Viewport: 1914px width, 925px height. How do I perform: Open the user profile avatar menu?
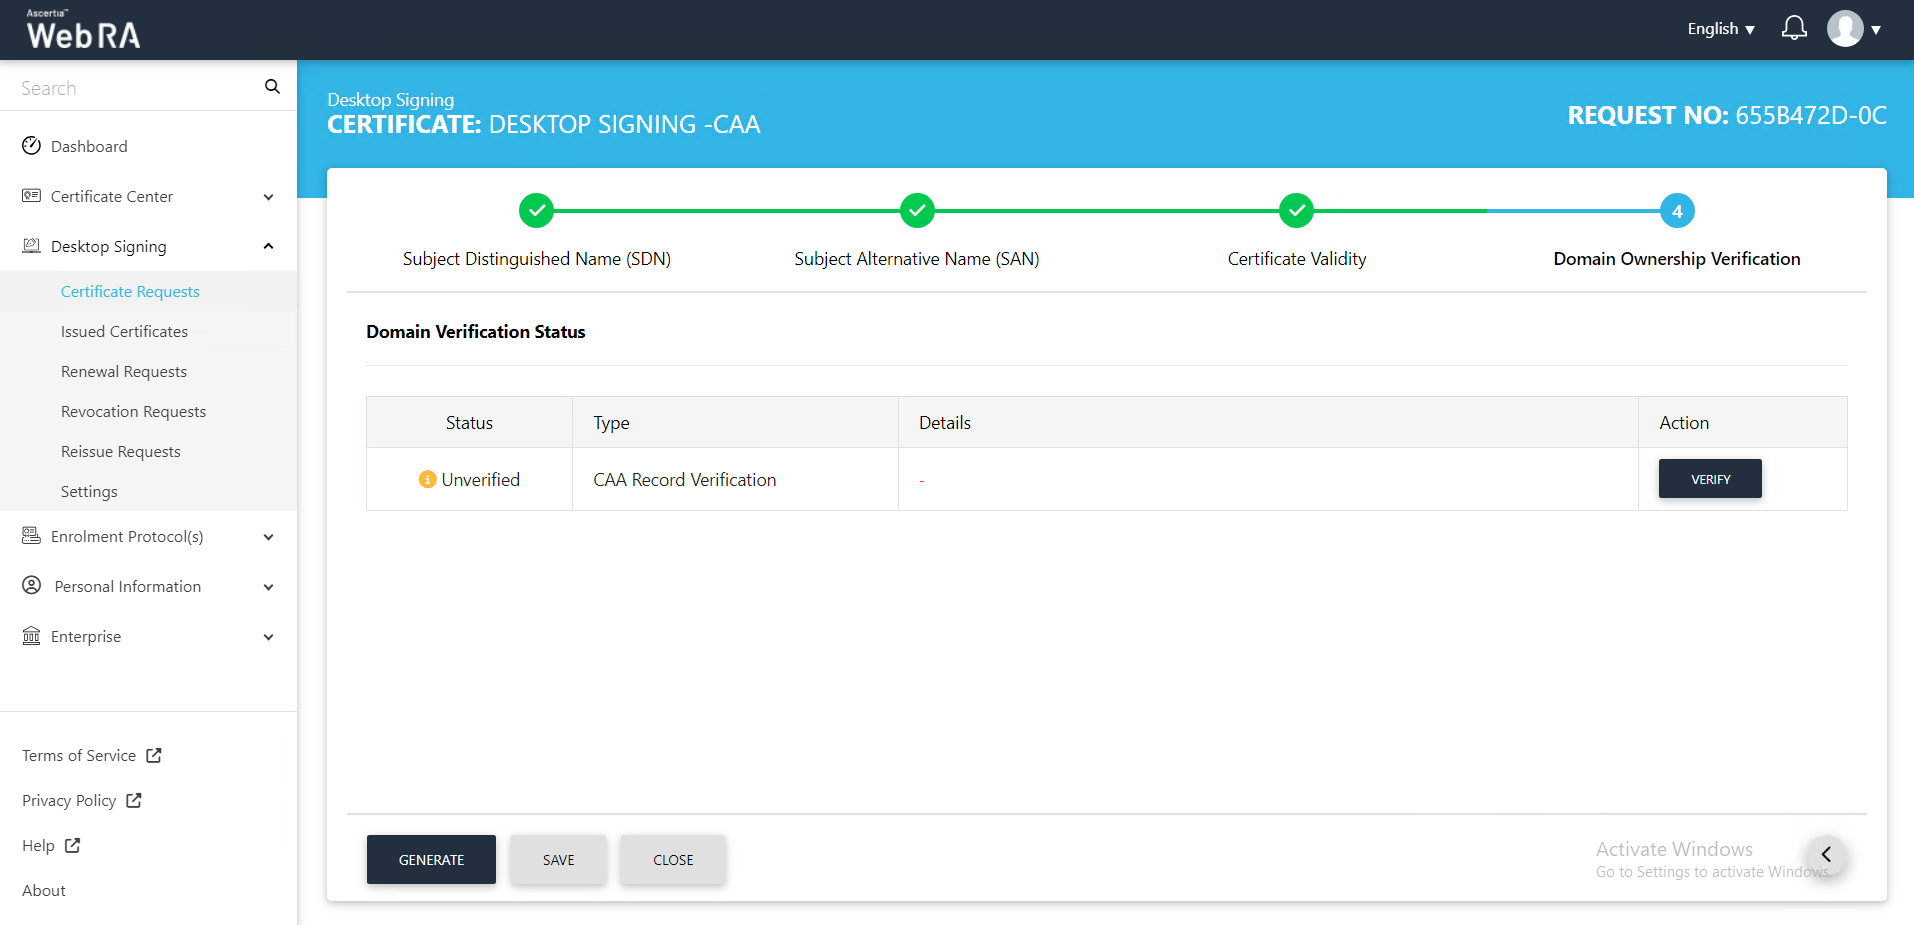pyautogui.click(x=1845, y=29)
